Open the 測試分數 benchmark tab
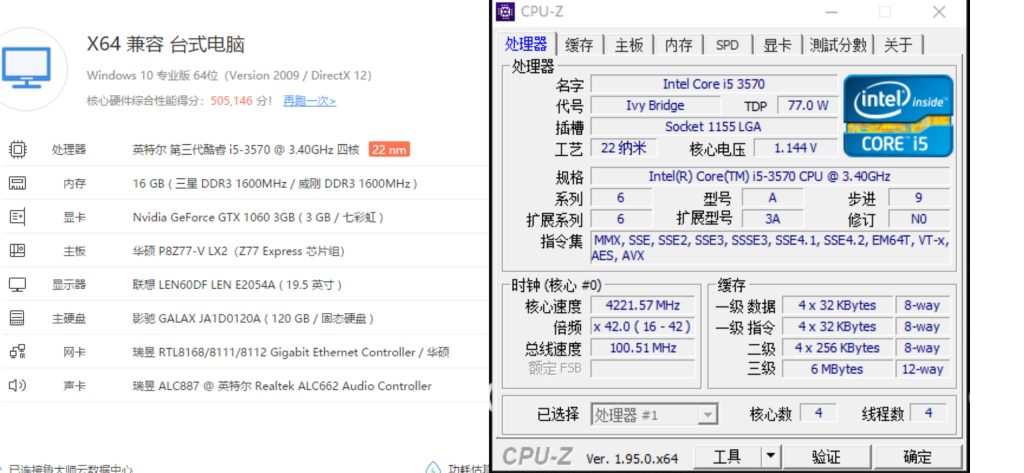Image resolution: width=1024 pixels, height=473 pixels. (838, 45)
